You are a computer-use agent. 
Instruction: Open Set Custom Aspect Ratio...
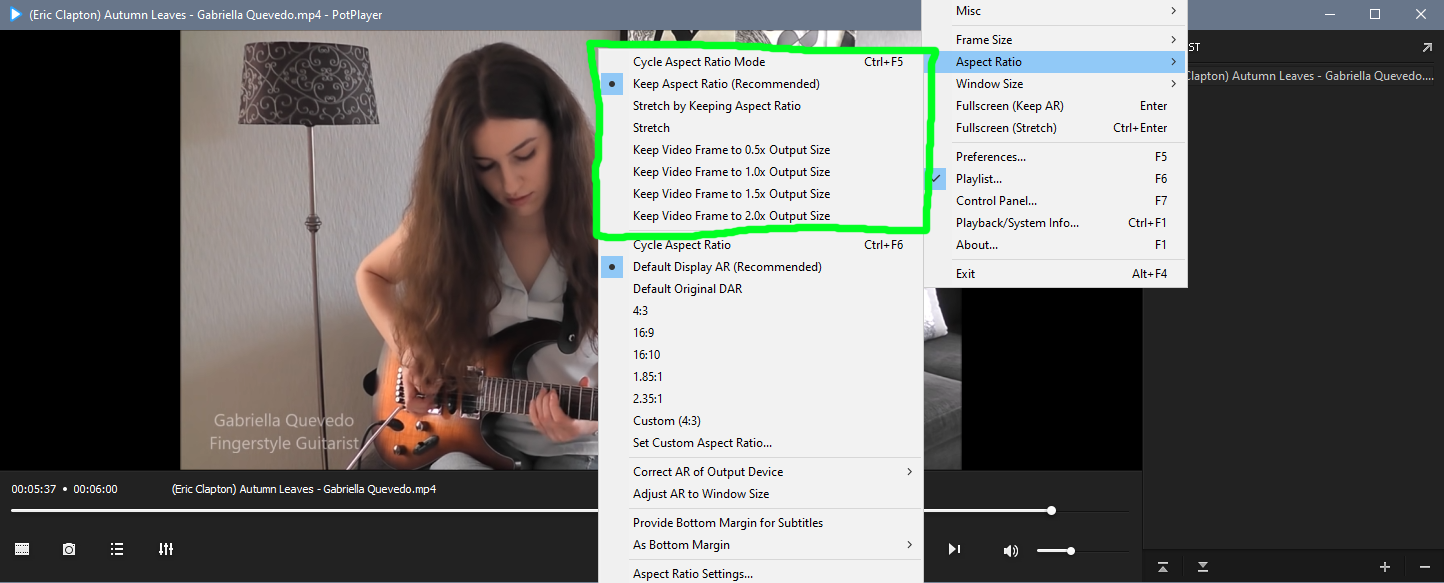pos(760,443)
